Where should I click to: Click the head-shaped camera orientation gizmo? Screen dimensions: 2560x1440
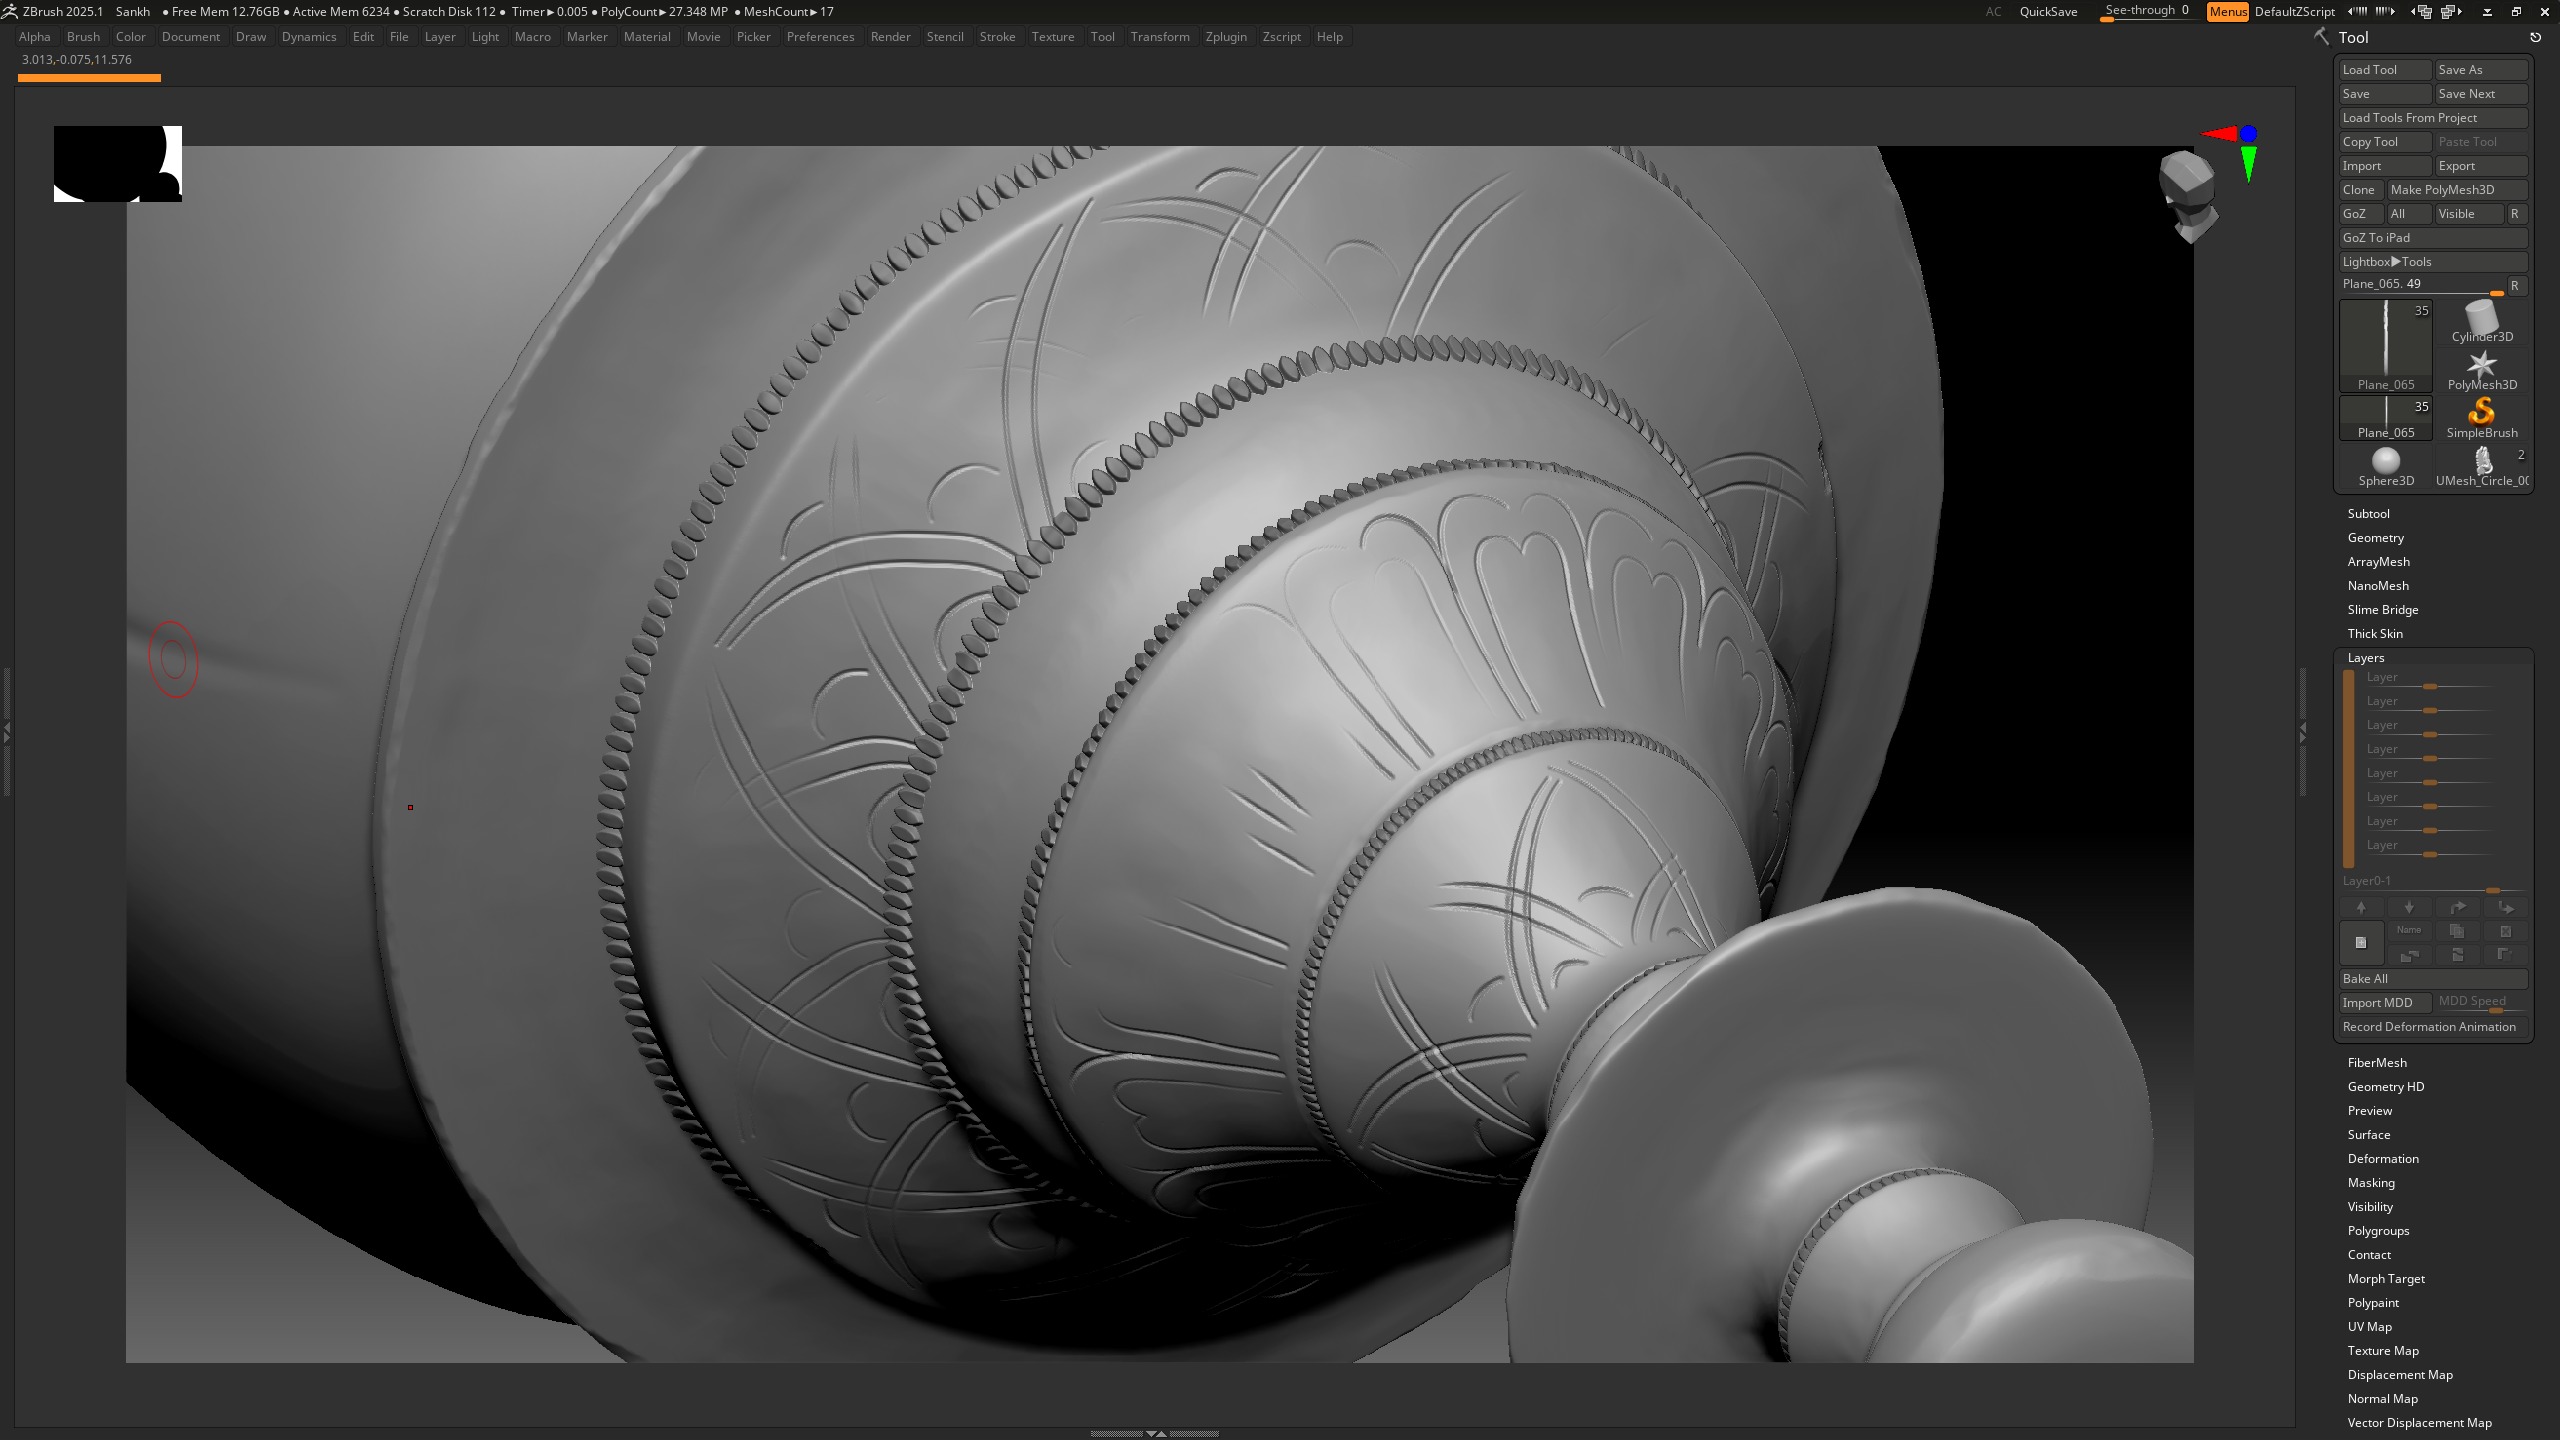pyautogui.click(x=2188, y=197)
